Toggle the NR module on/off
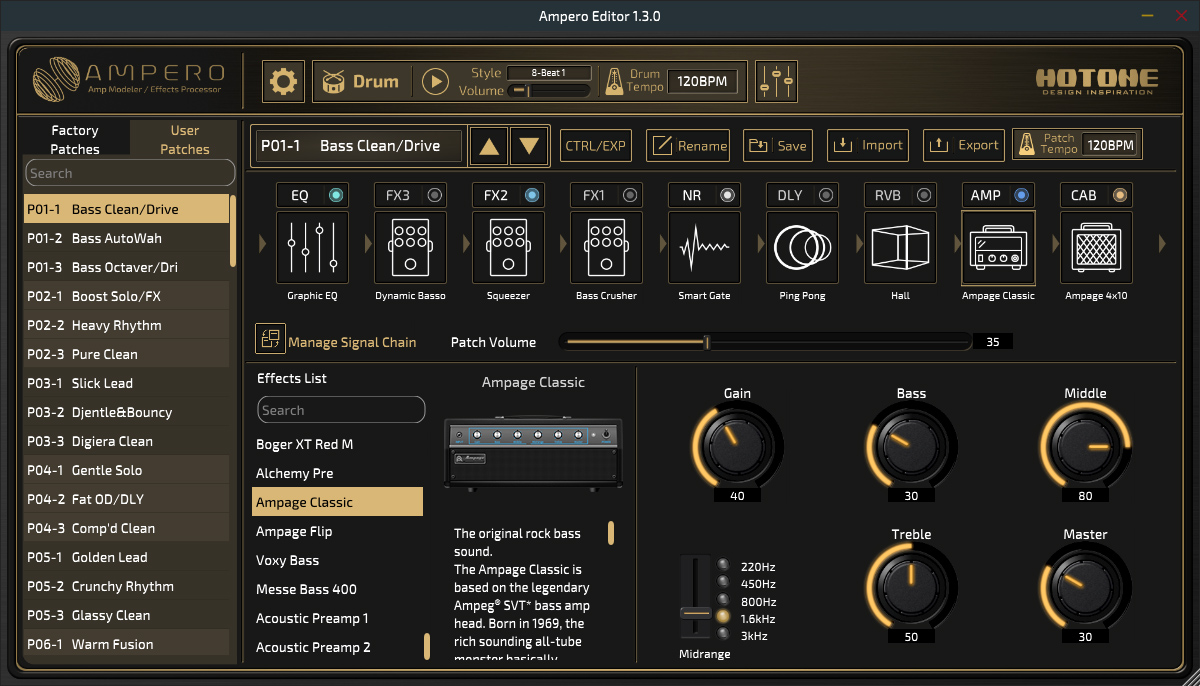This screenshot has width=1200, height=686. (728, 195)
